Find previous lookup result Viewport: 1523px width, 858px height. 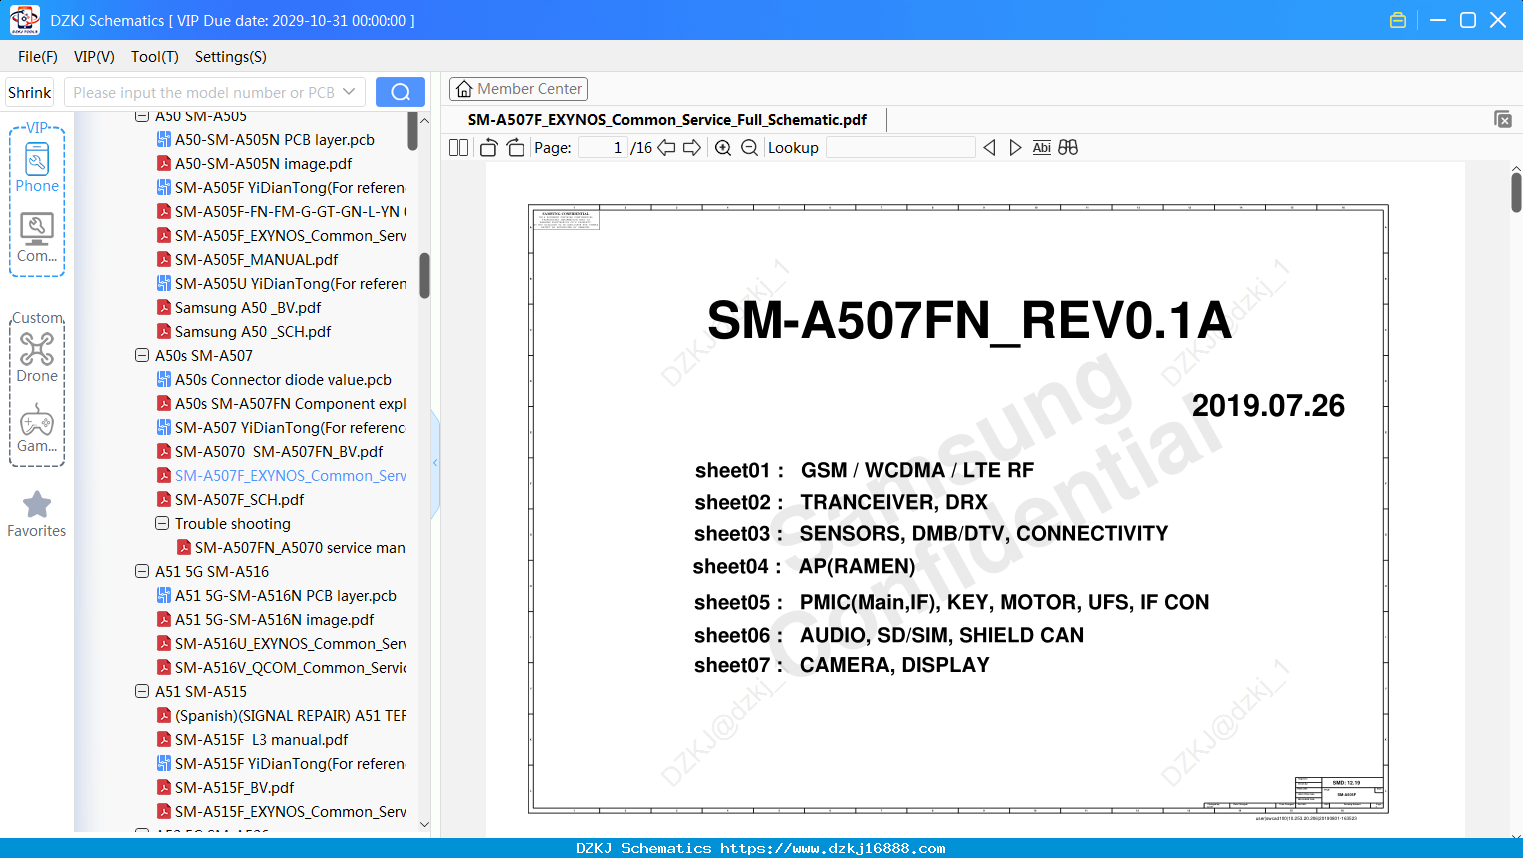989,148
